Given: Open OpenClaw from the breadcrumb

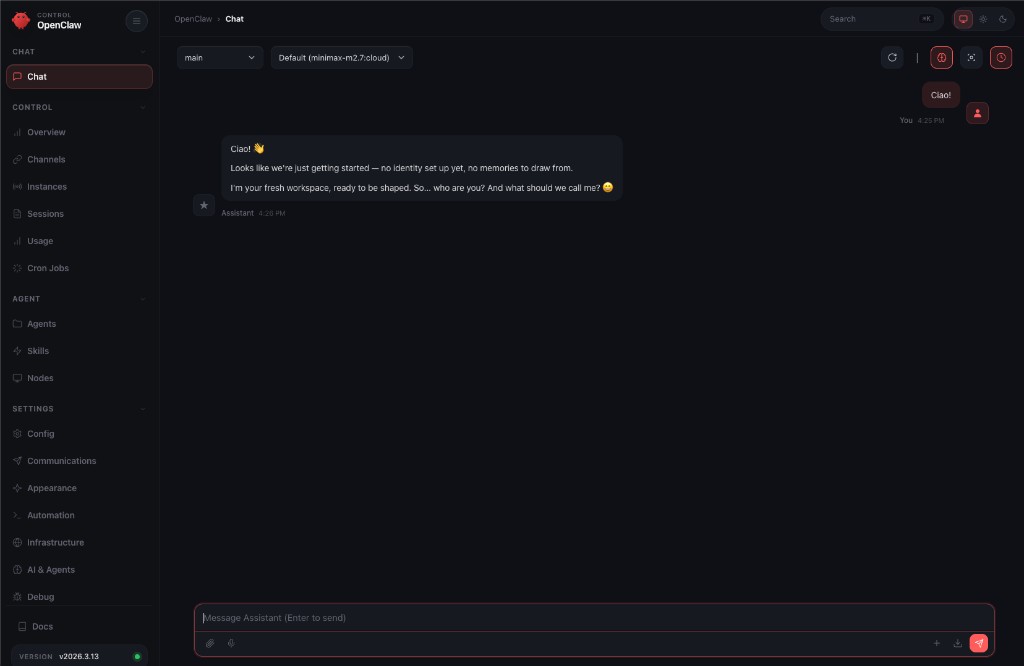Looking at the screenshot, I should point(191,18).
